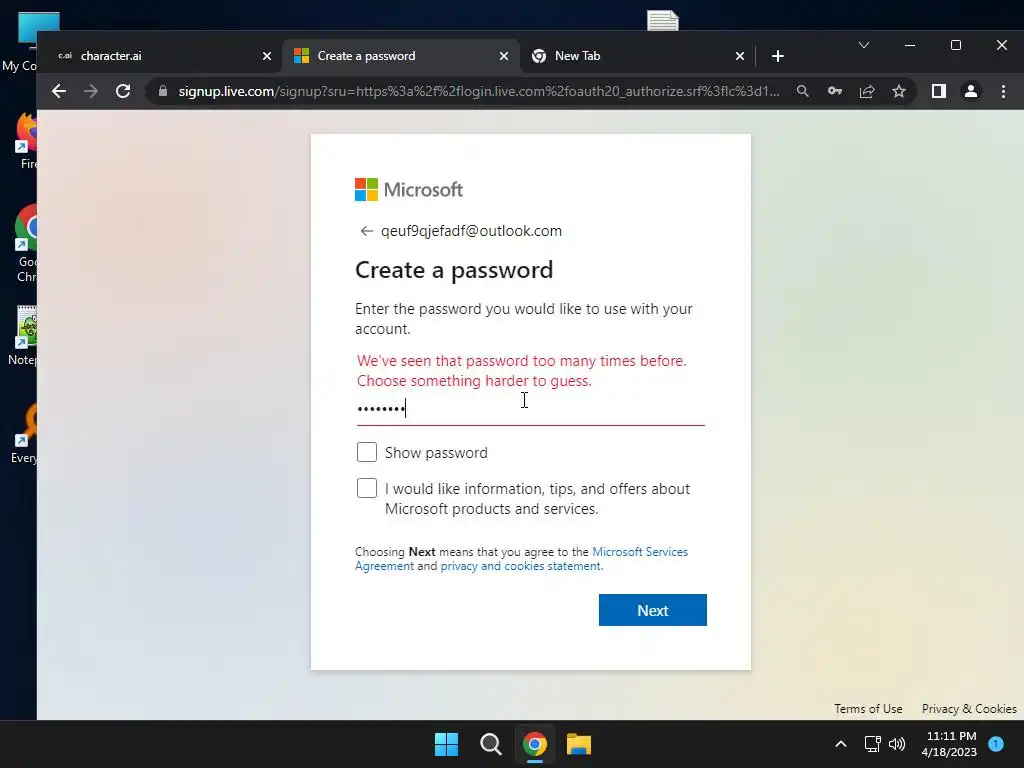
Task: Click the zoom magnifier icon in address bar
Action: (x=803, y=91)
